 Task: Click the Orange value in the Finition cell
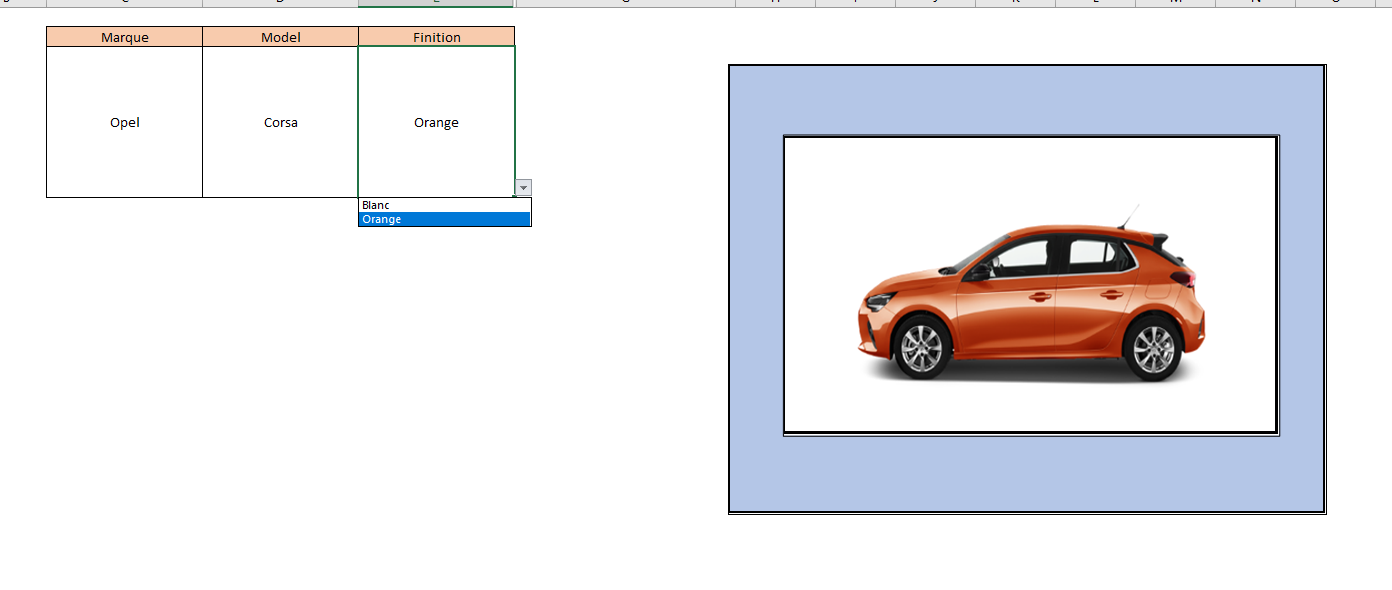point(437,123)
